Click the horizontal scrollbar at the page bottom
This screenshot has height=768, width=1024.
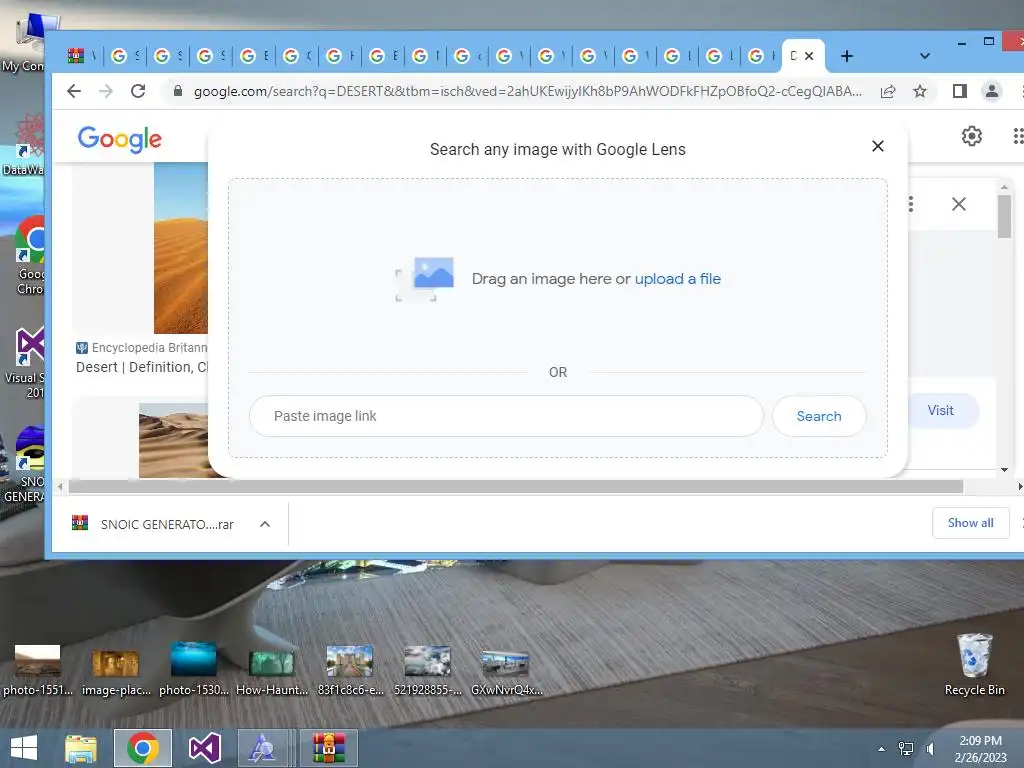coord(515,487)
